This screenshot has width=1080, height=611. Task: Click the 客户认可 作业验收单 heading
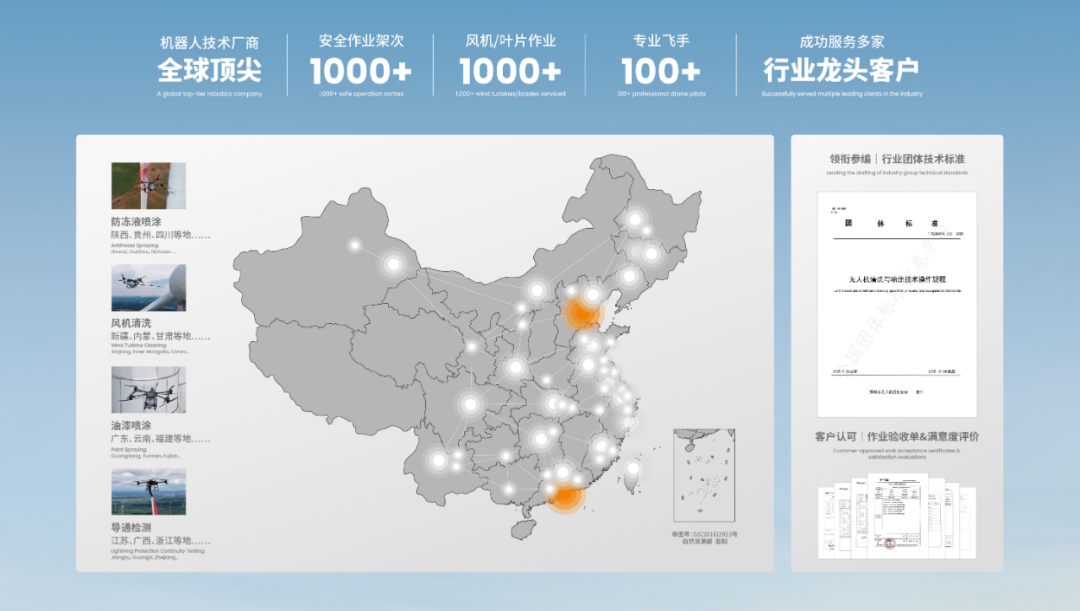[x=896, y=437]
